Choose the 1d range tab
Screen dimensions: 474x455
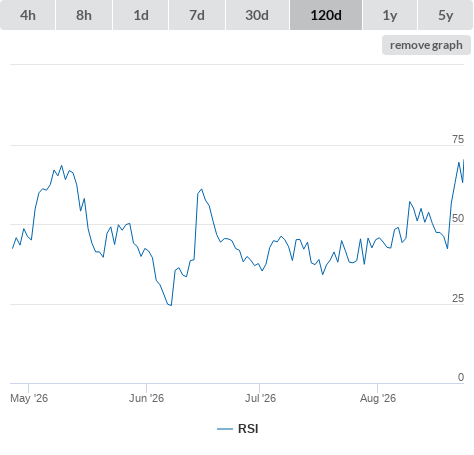[141, 15]
